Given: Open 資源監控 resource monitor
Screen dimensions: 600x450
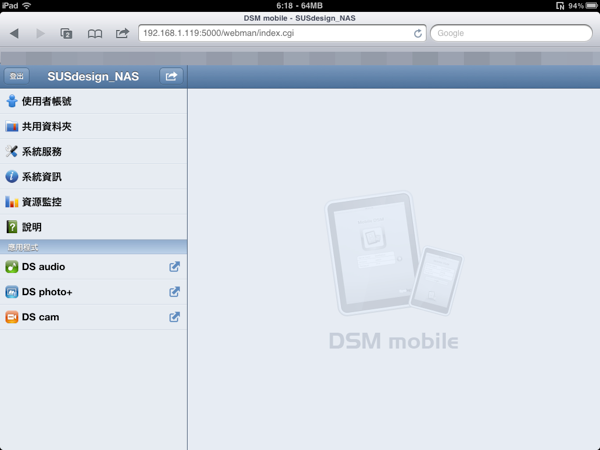Looking at the screenshot, I should [x=93, y=202].
